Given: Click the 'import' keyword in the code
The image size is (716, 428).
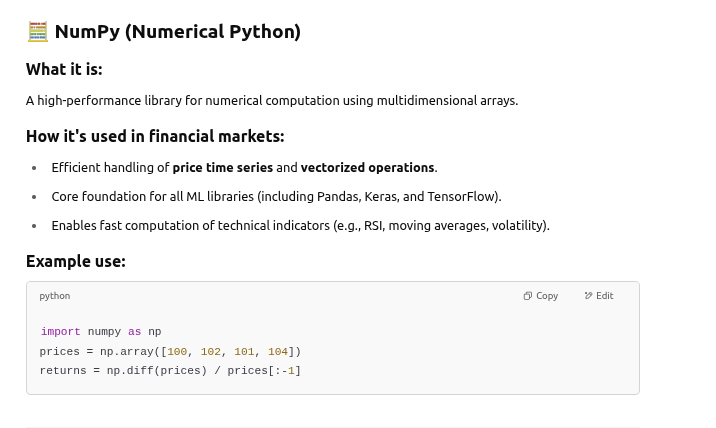Looking at the screenshot, I should click(61, 332).
